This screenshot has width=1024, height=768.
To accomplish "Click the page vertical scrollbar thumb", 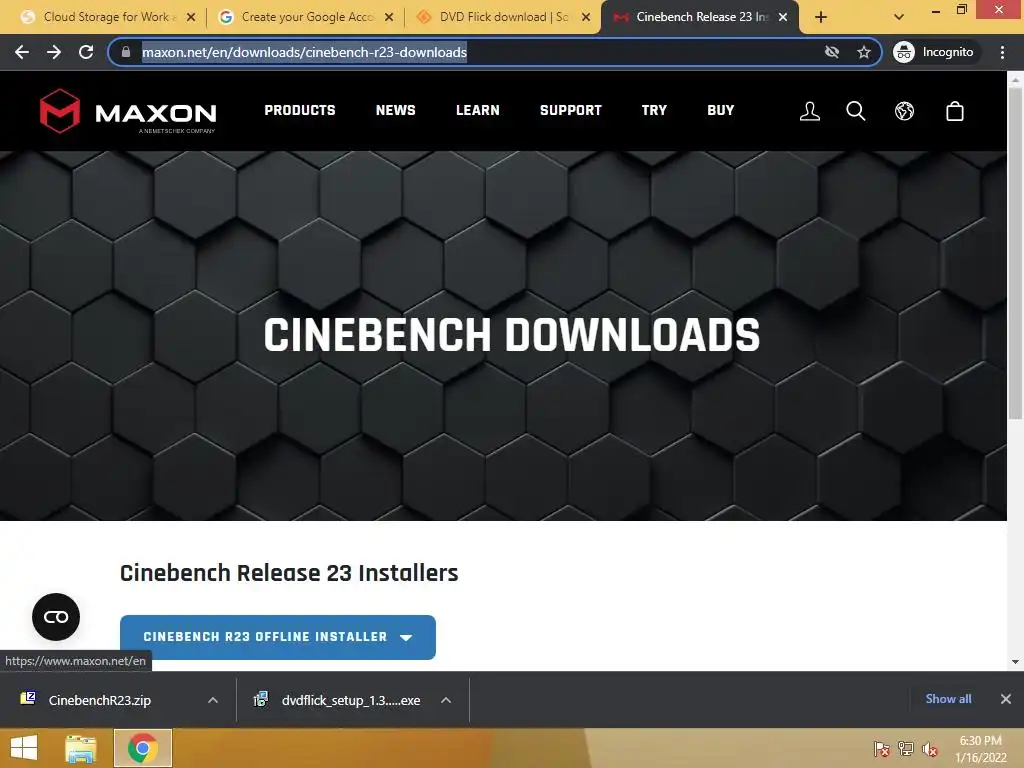I will click(x=1016, y=253).
